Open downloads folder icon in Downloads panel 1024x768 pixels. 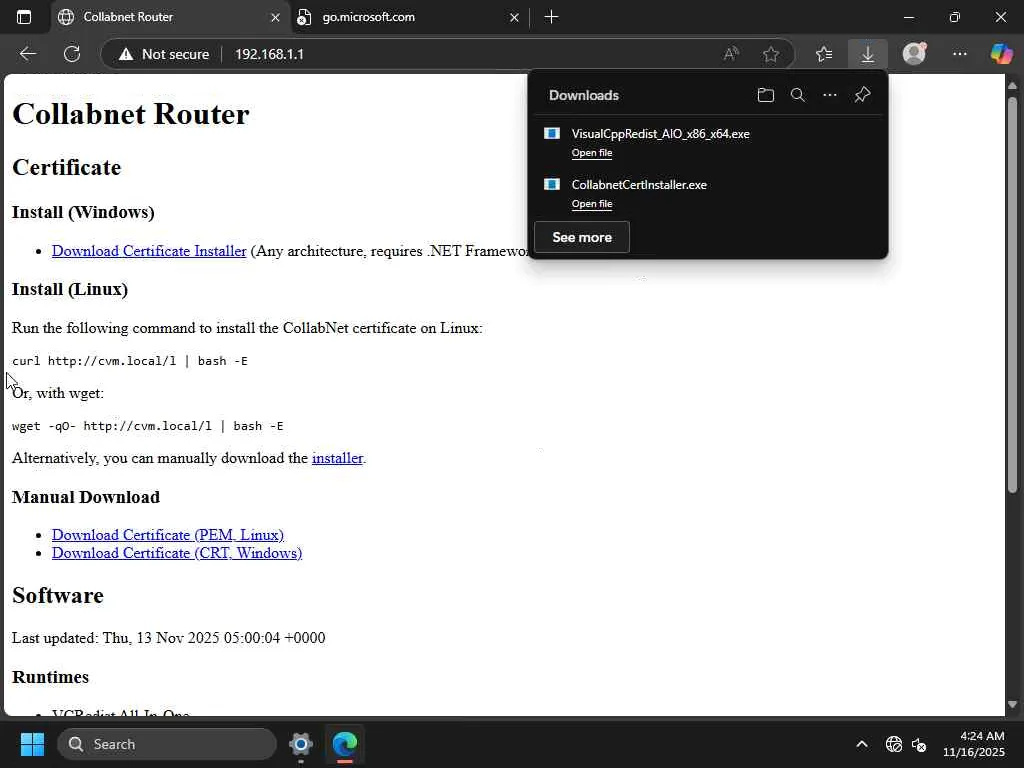point(765,95)
